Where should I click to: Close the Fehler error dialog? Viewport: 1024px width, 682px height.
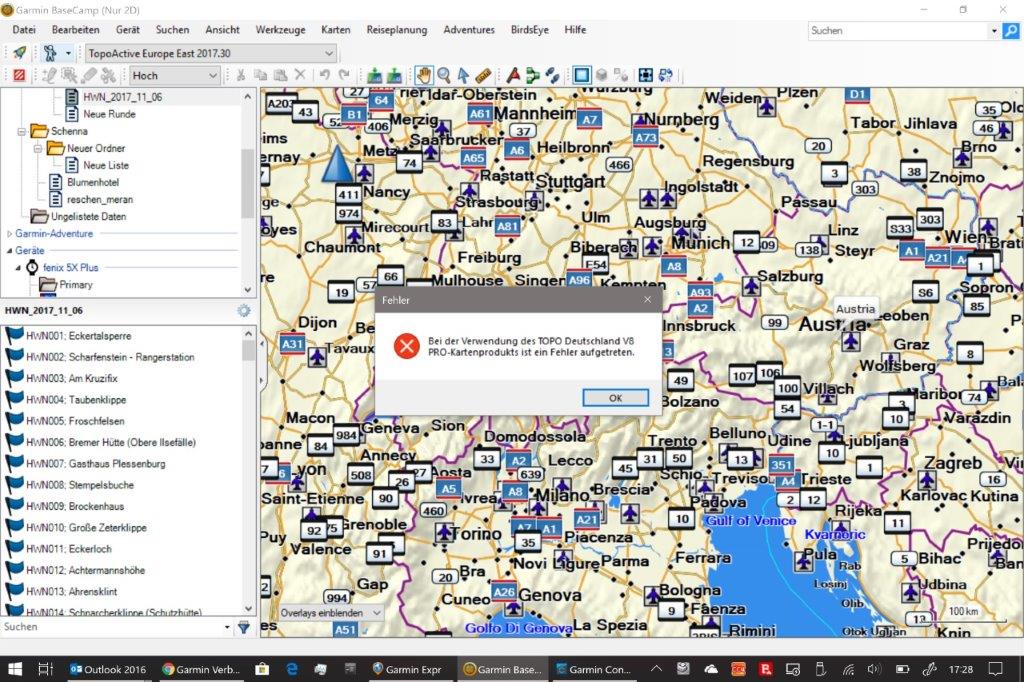(x=647, y=300)
